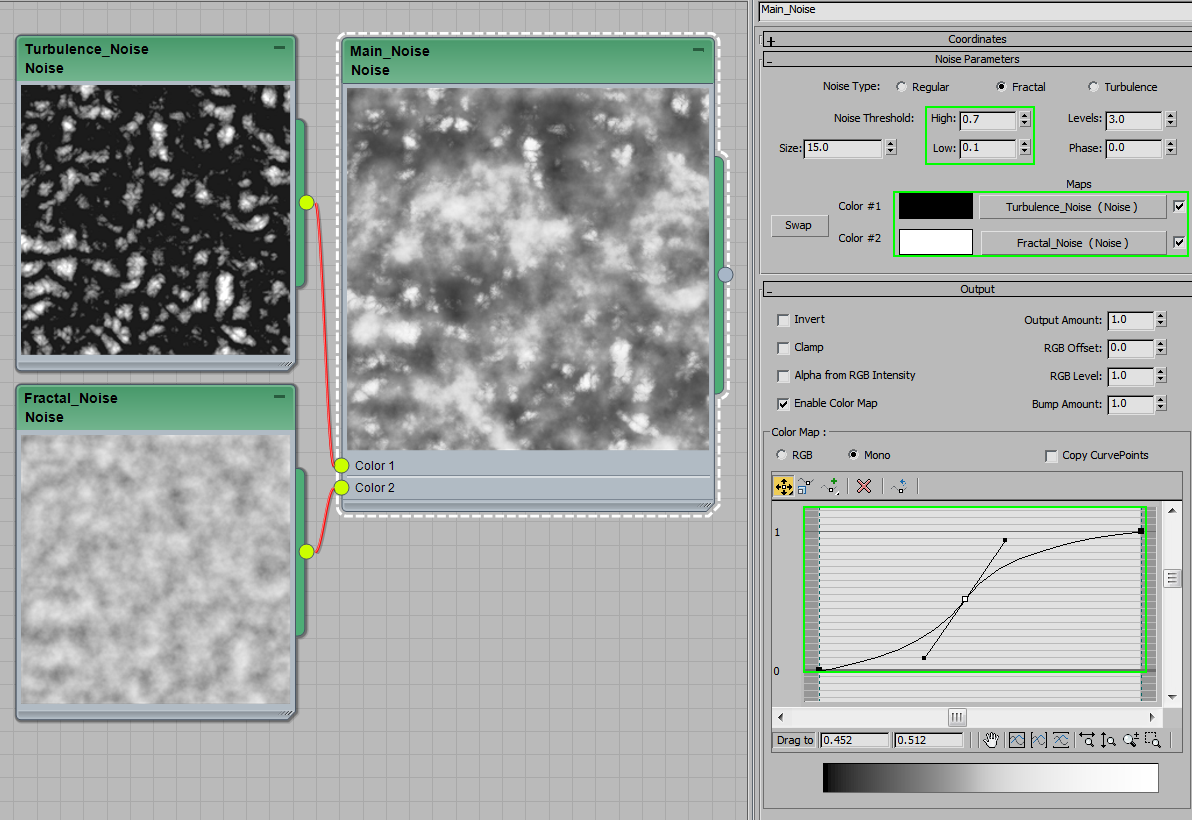Enable the Invert checkbox
The image size is (1192, 820).
pyautogui.click(x=783, y=320)
